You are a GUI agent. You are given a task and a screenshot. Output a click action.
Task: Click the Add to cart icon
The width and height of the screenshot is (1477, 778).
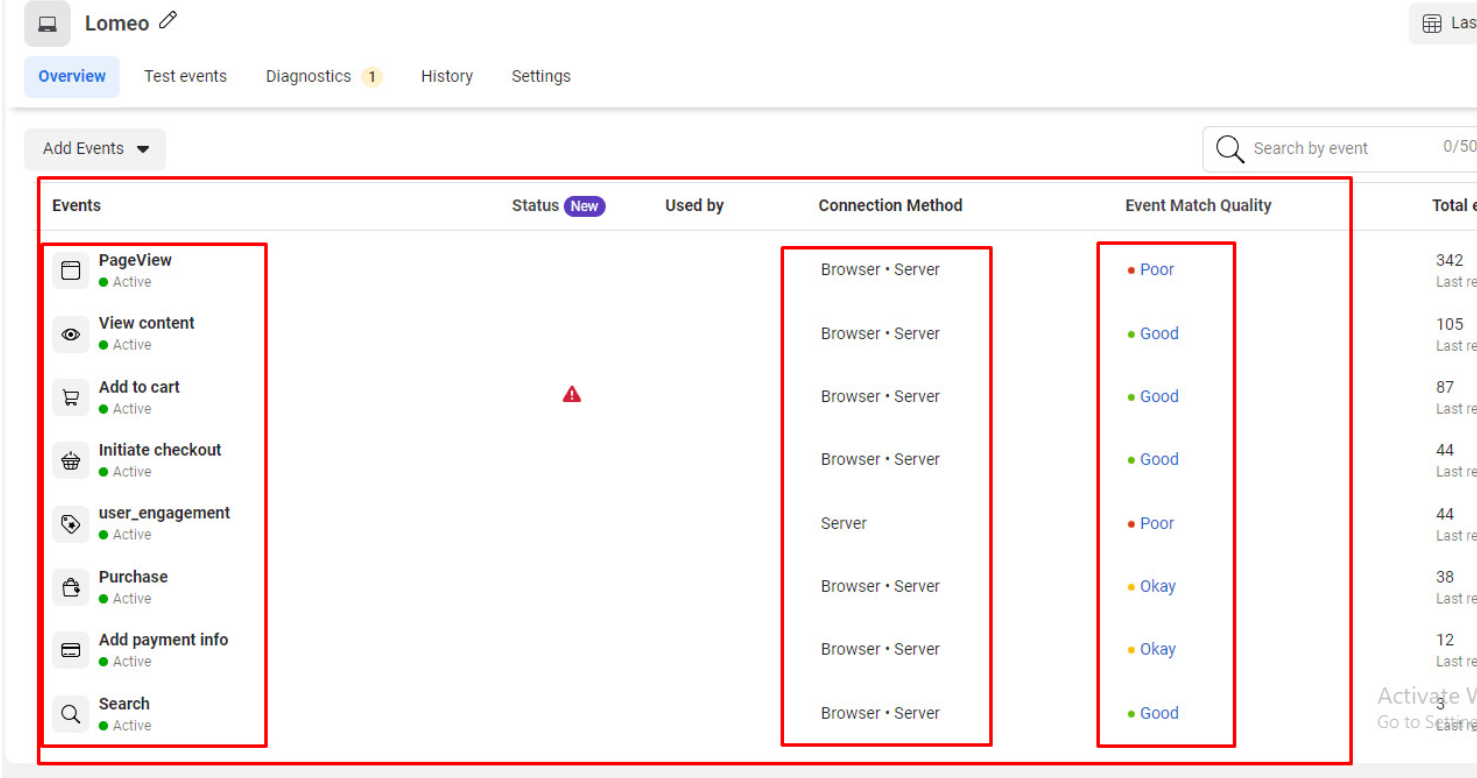click(71, 398)
